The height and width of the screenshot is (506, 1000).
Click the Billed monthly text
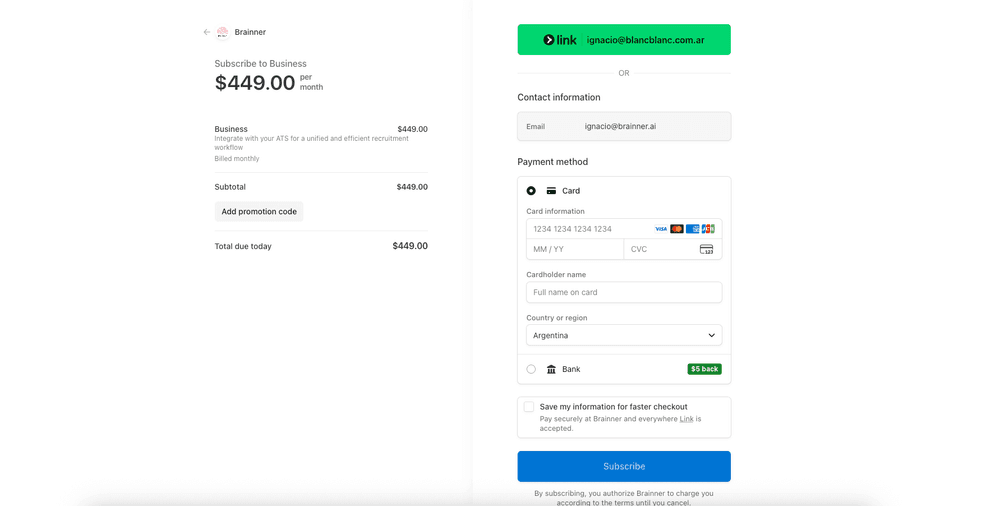[x=237, y=159]
